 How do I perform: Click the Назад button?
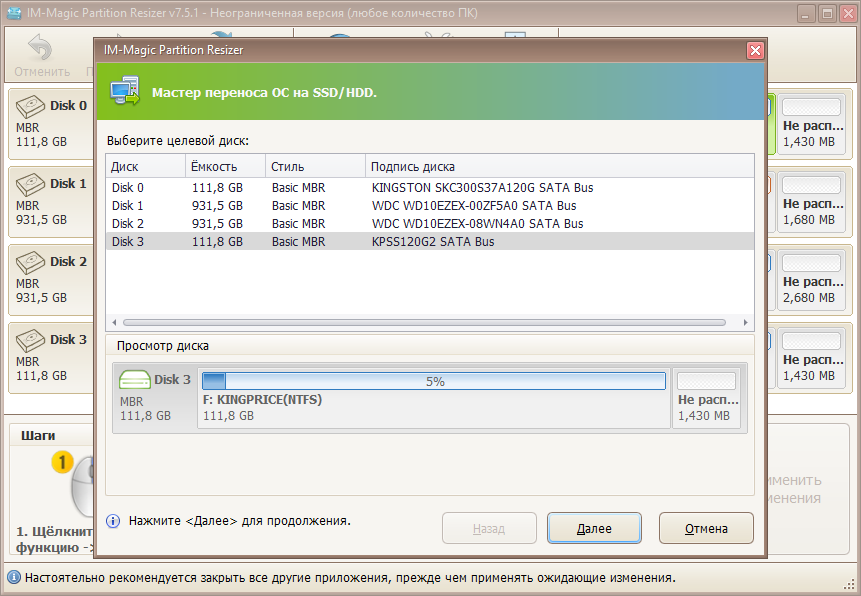(489, 528)
